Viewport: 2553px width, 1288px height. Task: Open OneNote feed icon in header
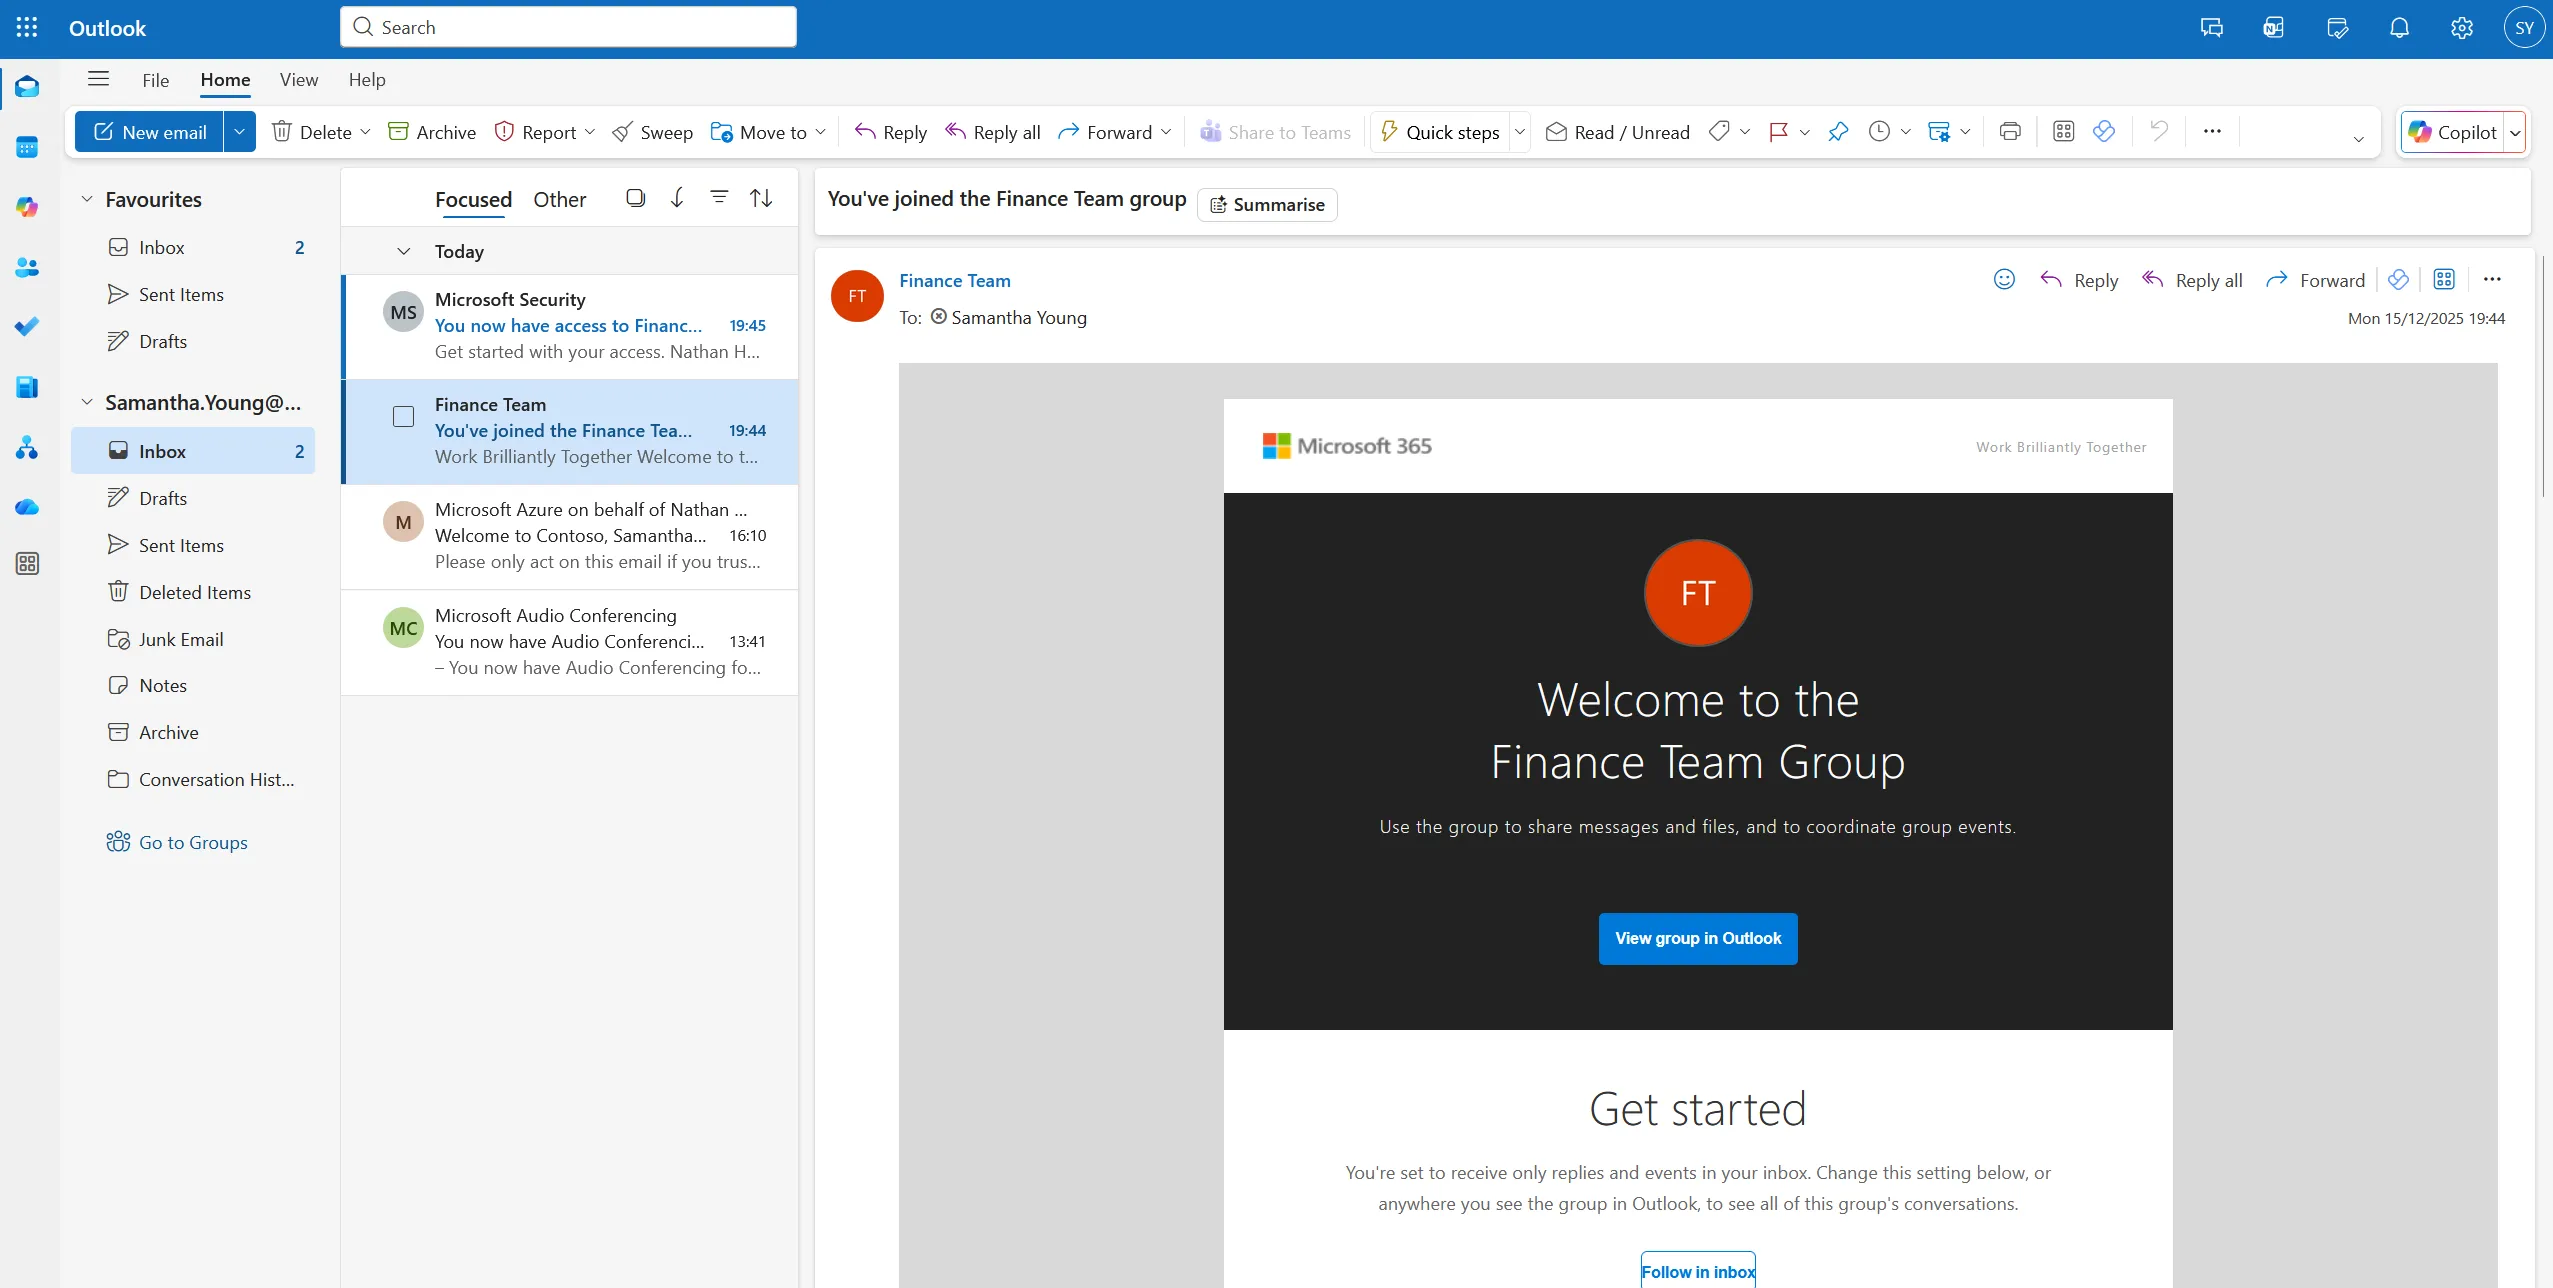click(2274, 28)
